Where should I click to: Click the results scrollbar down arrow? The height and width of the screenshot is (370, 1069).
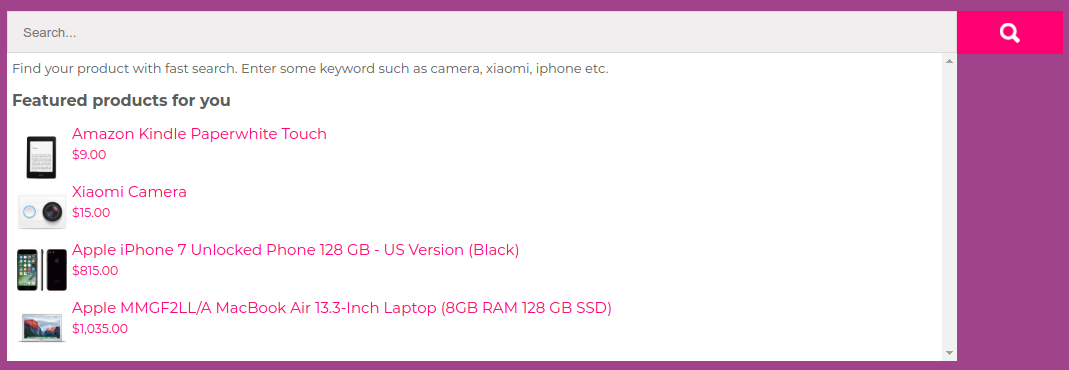point(949,353)
